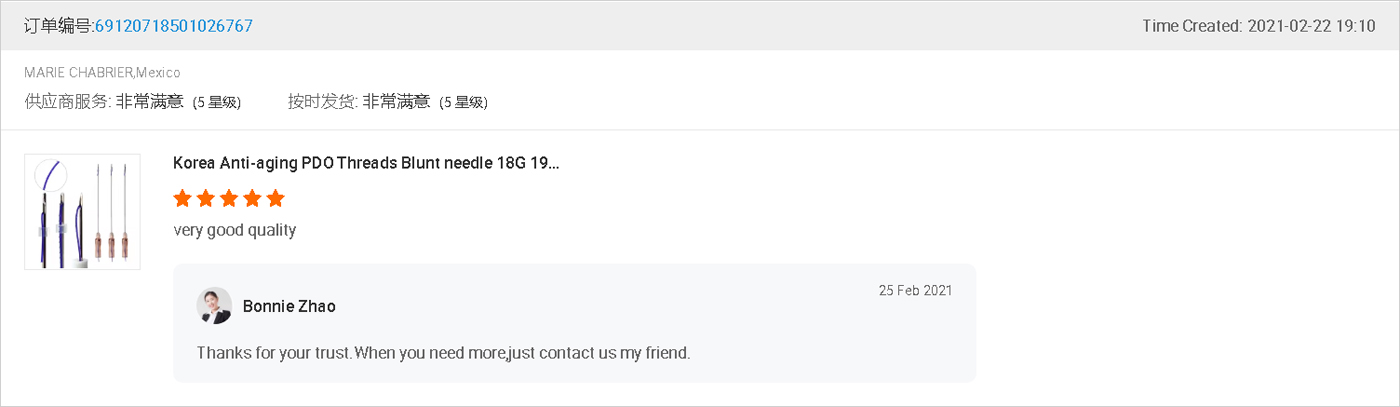1400x407 pixels.
Task: Click 非常满意 next to 供应商服务
Action: [x=150, y=101]
